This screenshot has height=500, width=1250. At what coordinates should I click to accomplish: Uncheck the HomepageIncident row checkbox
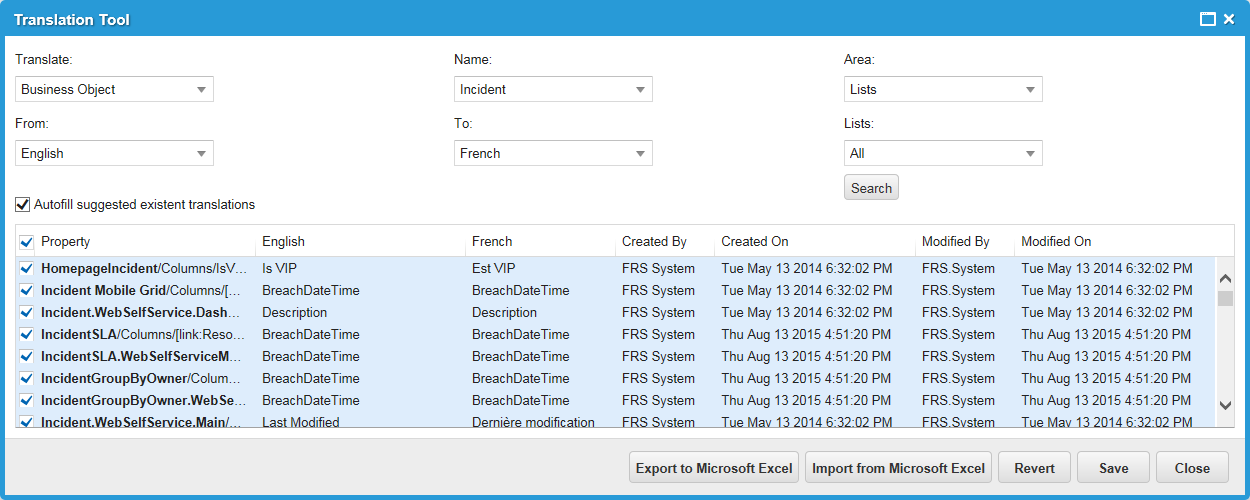click(x=27, y=269)
